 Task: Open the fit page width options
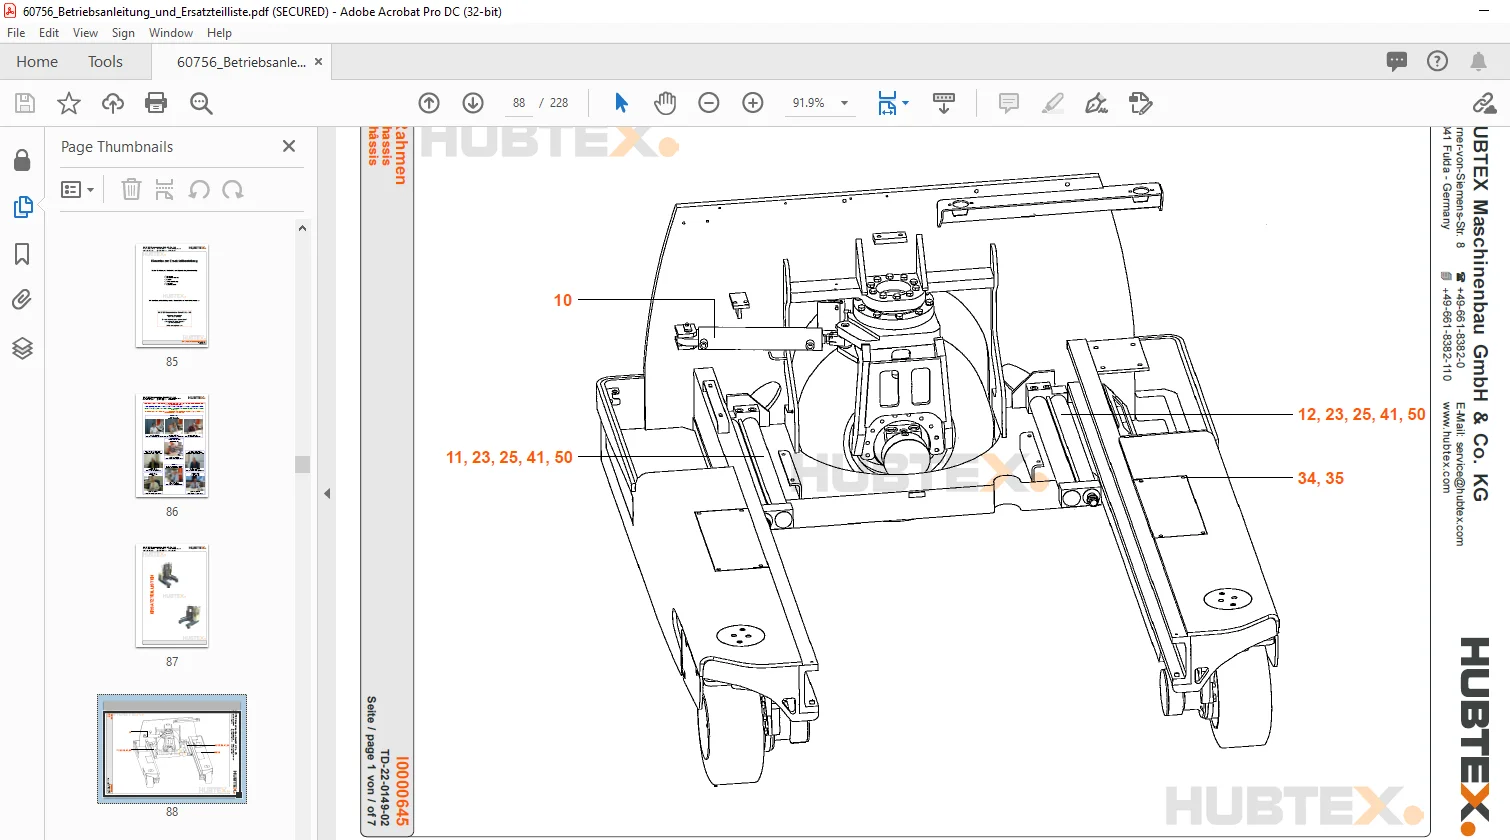click(892, 103)
